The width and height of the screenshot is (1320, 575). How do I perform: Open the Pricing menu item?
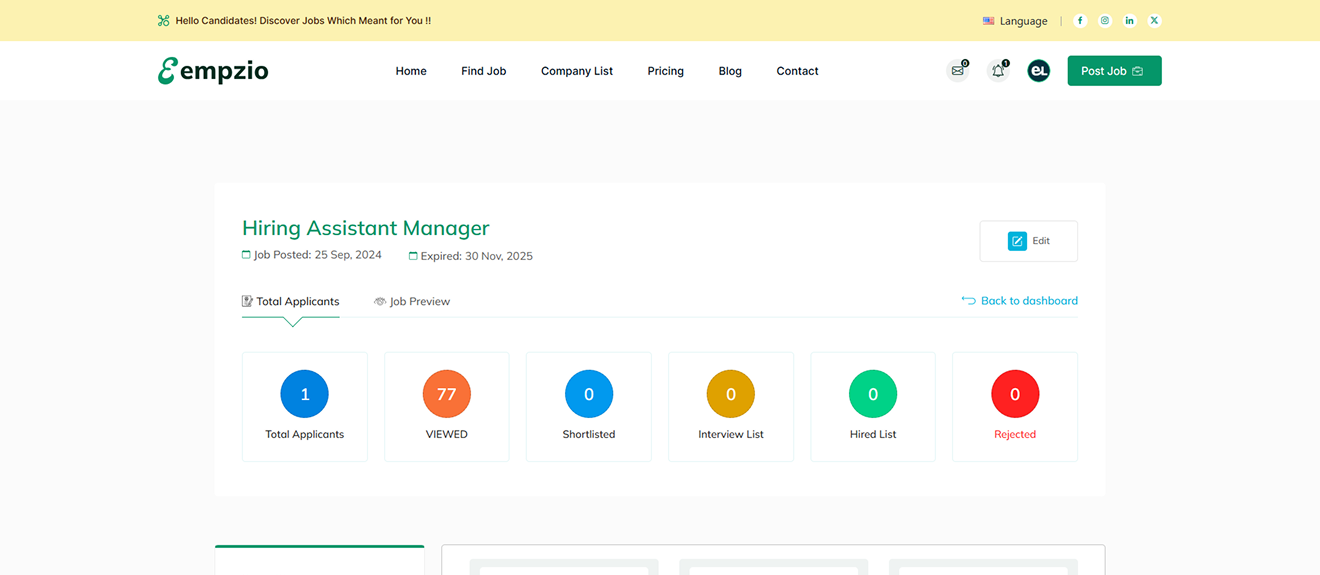pos(666,71)
